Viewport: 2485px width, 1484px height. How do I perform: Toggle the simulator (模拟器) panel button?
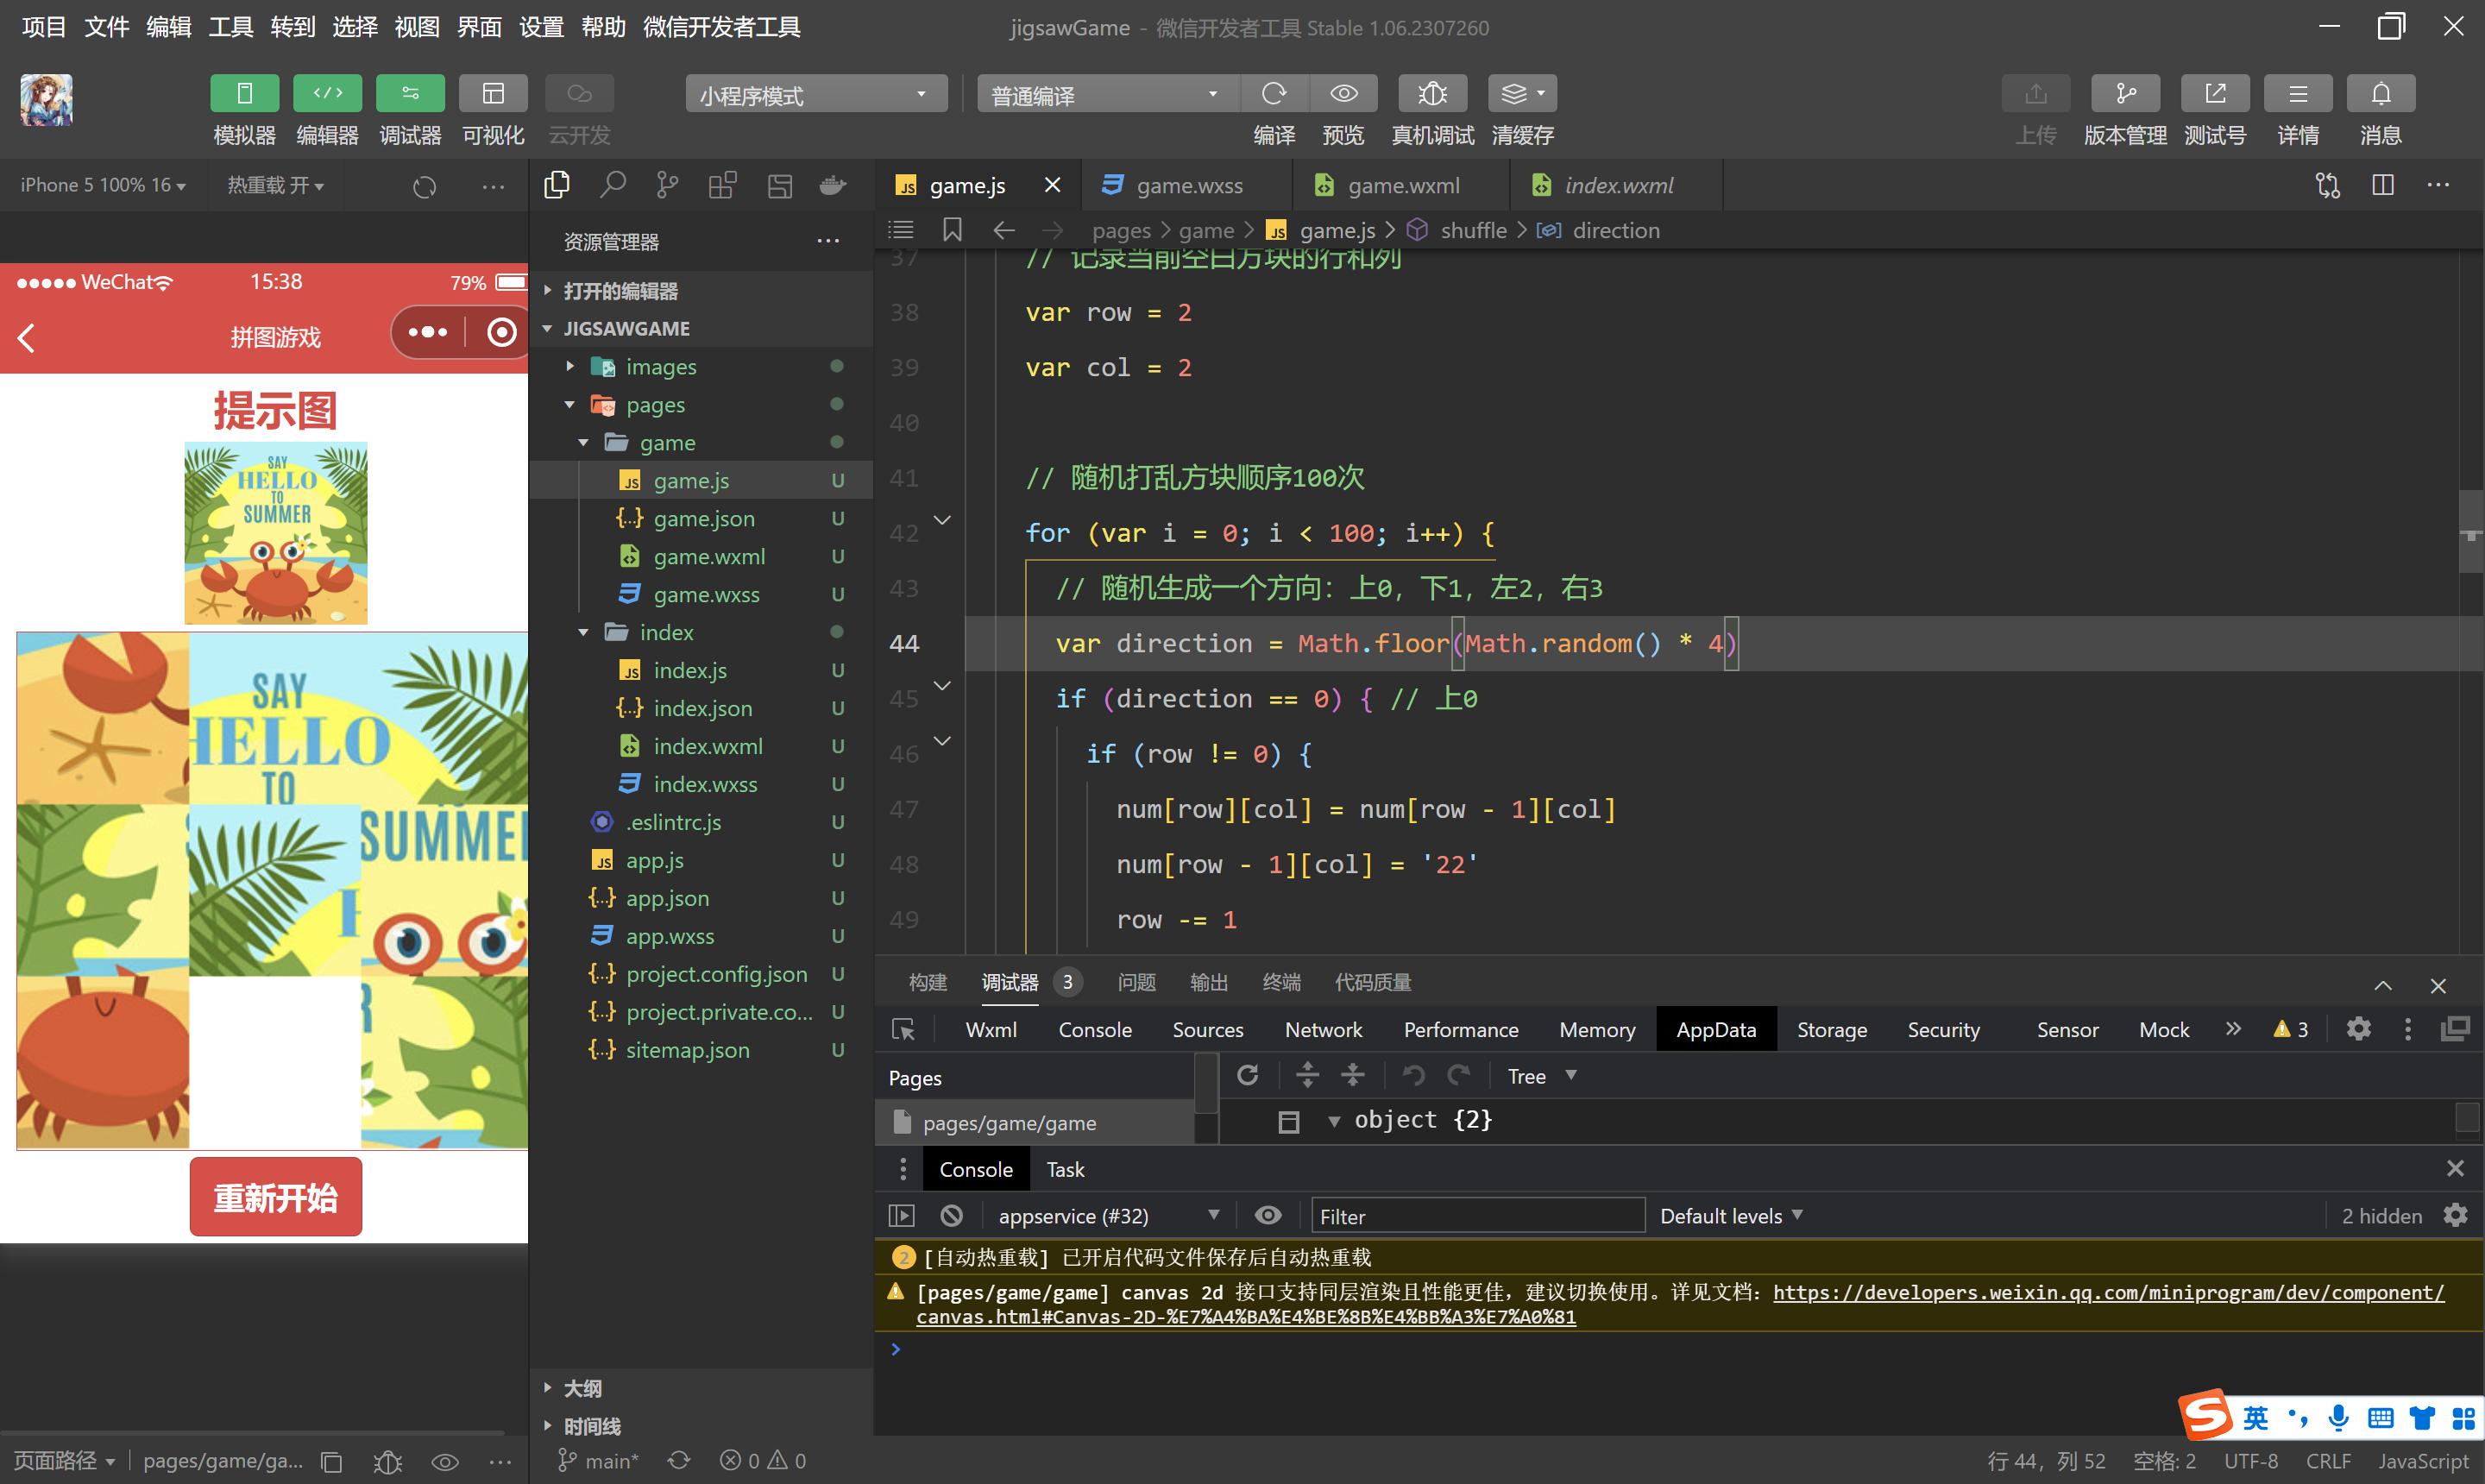click(244, 94)
